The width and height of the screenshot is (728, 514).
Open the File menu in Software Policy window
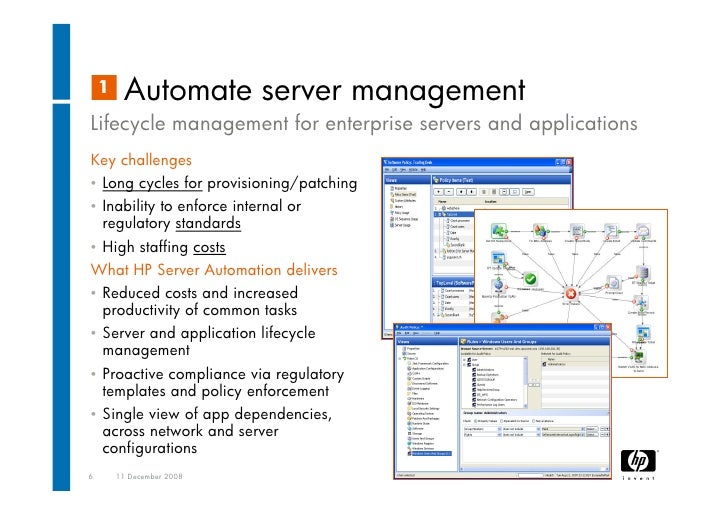click(387, 169)
